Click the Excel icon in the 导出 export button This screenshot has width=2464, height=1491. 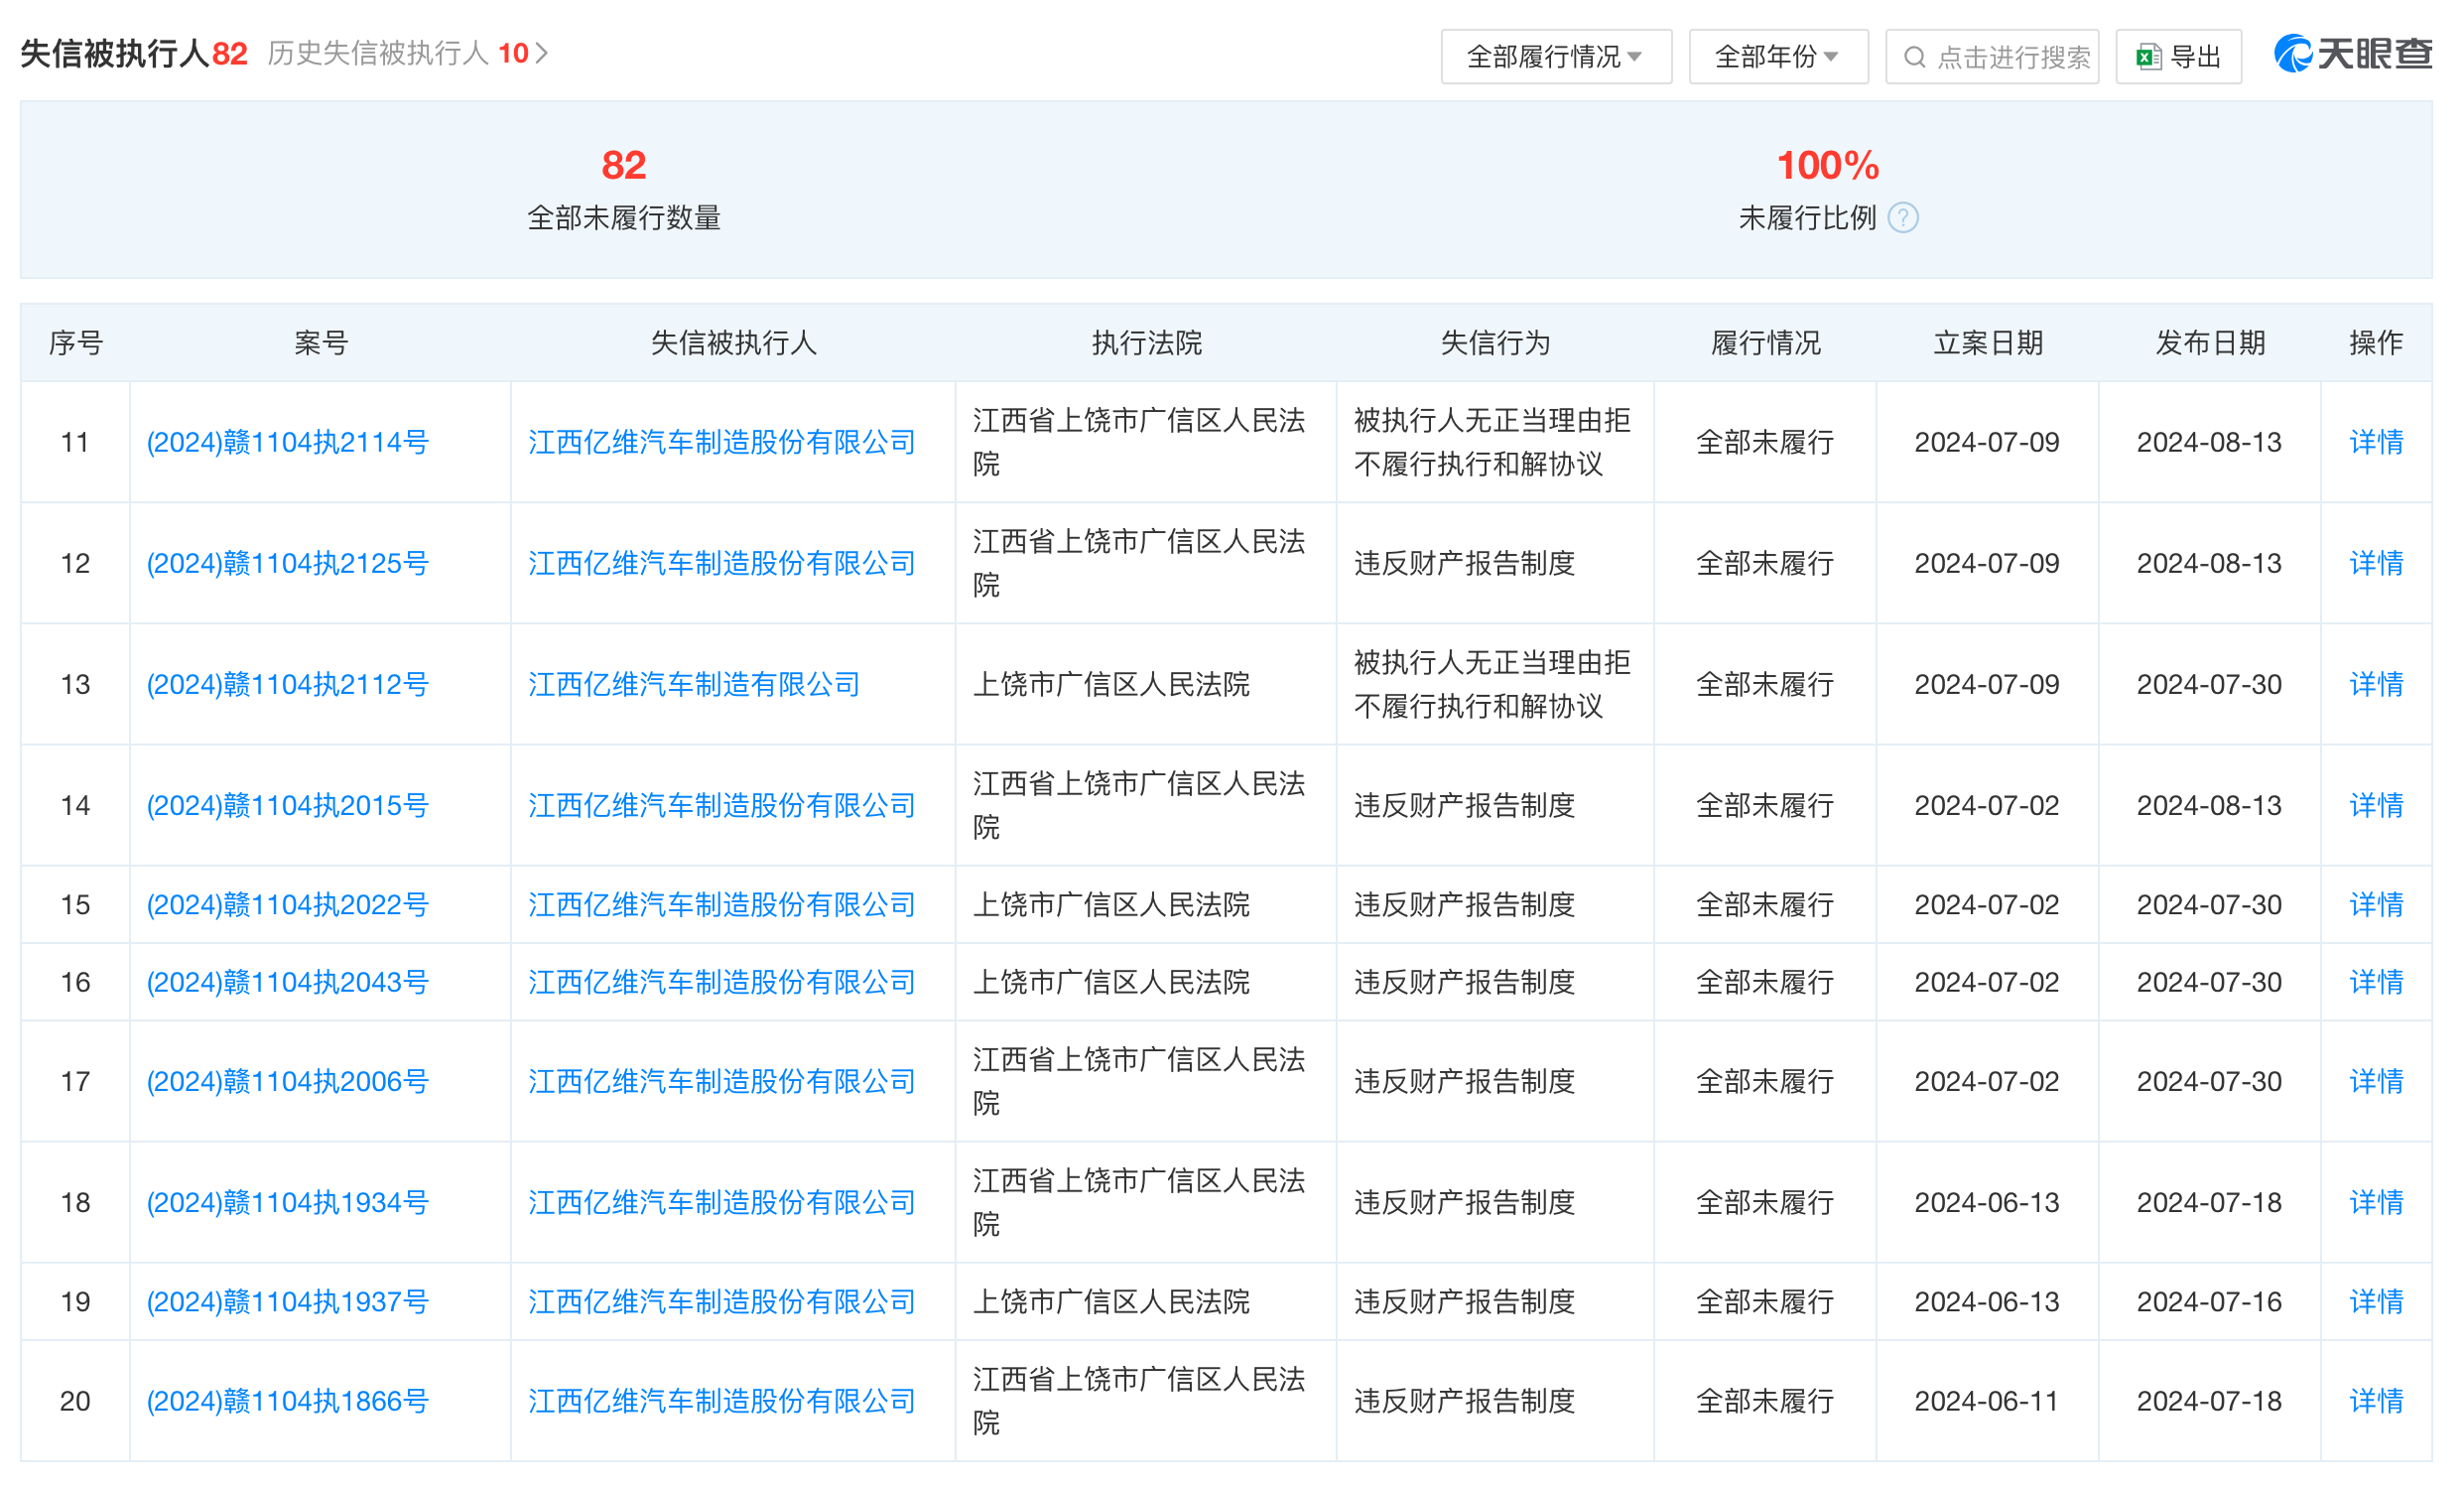(x=2148, y=57)
